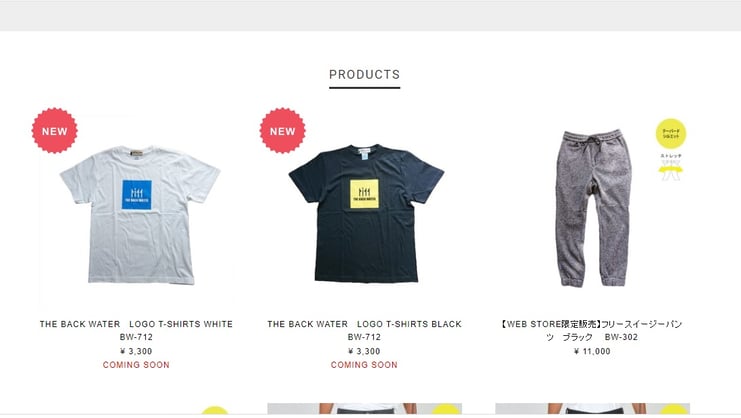Click COMING SOON under black t-shirt
Viewport: 741px width, 418px height.
click(364, 365)
